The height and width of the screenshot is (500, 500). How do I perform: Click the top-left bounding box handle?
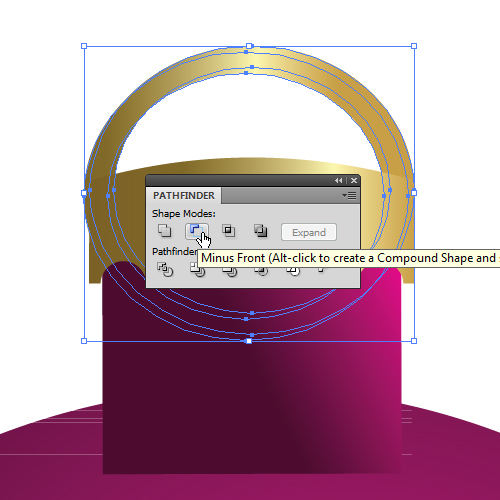[84, 46]
